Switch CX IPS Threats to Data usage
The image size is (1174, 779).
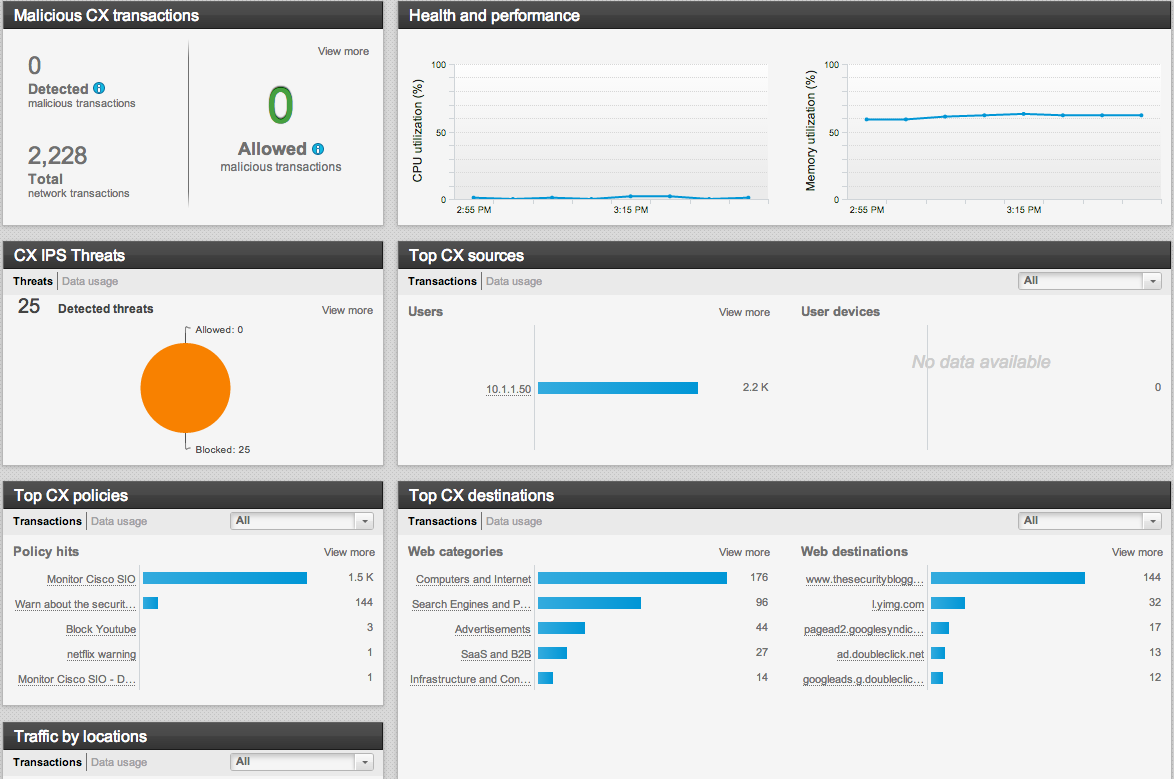click(90, 282)
